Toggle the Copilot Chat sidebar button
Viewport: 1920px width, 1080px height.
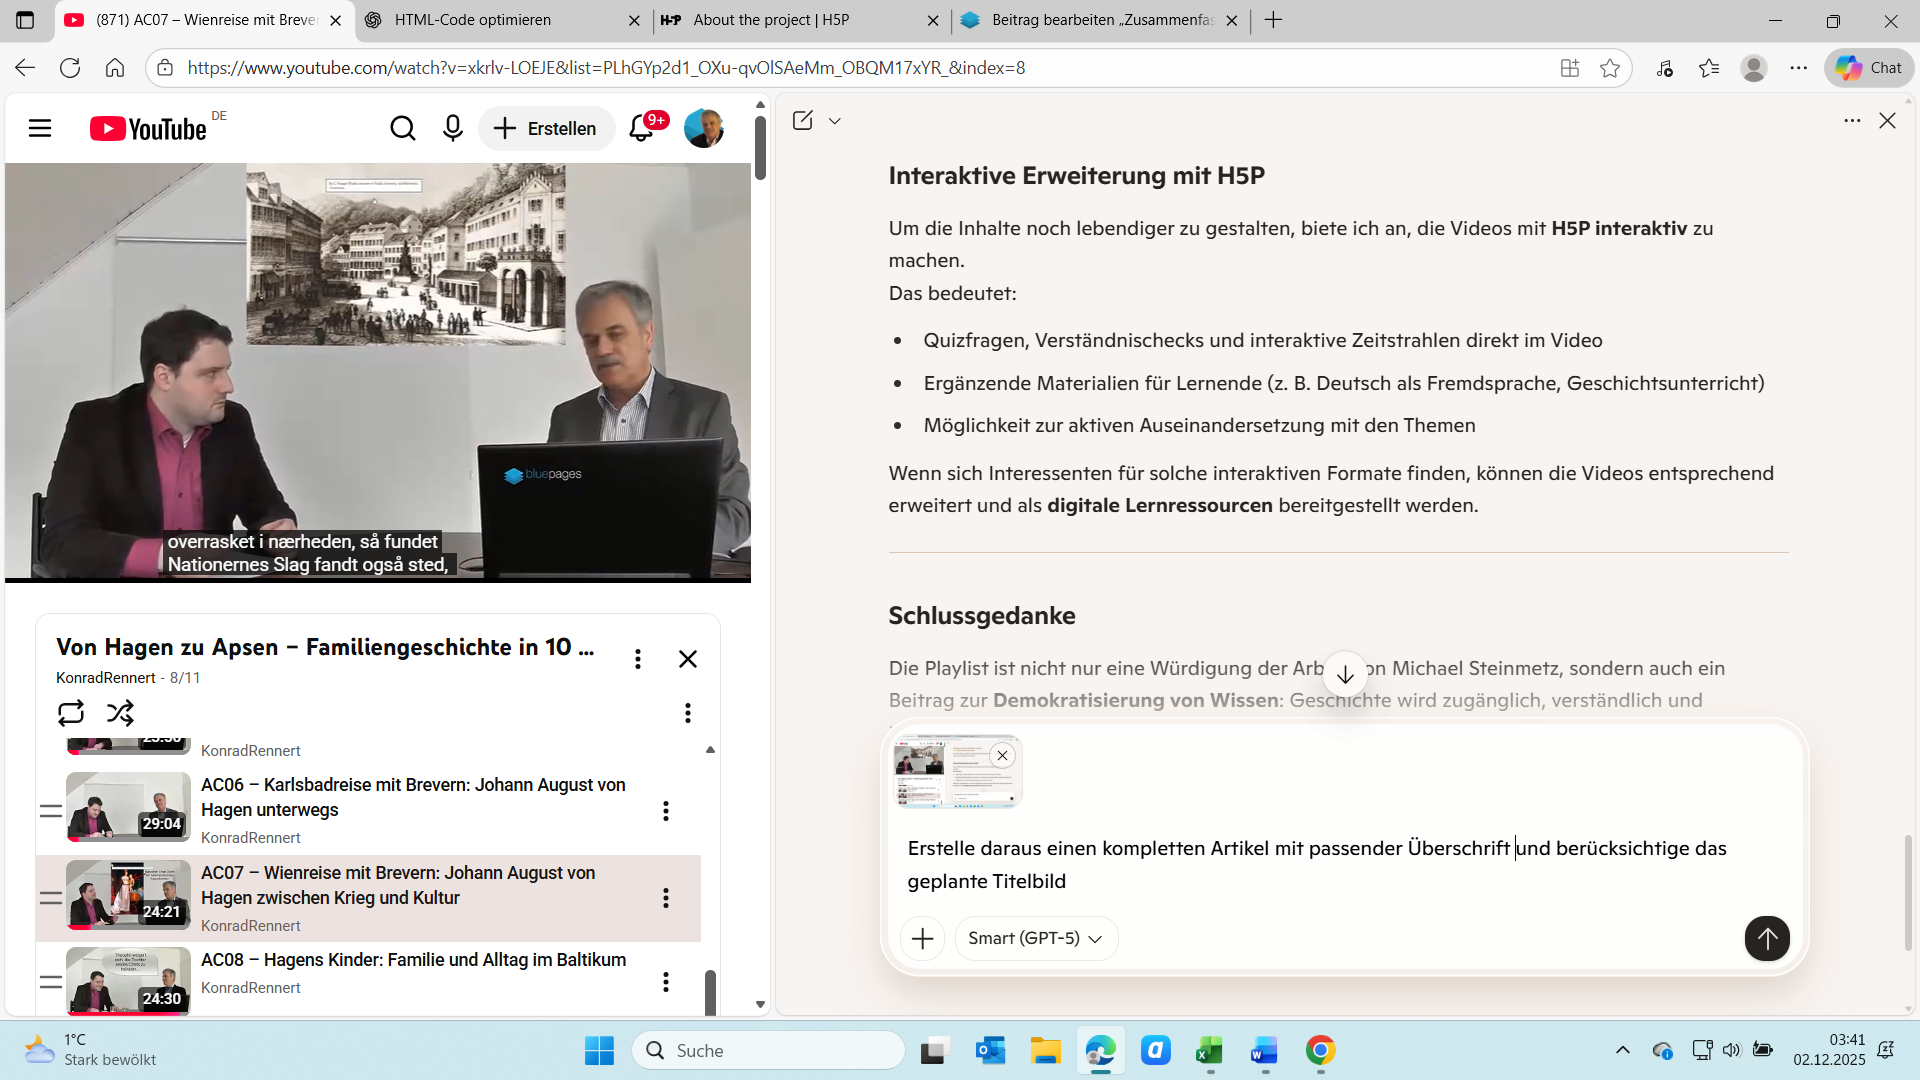click(x=1868, y=68)
